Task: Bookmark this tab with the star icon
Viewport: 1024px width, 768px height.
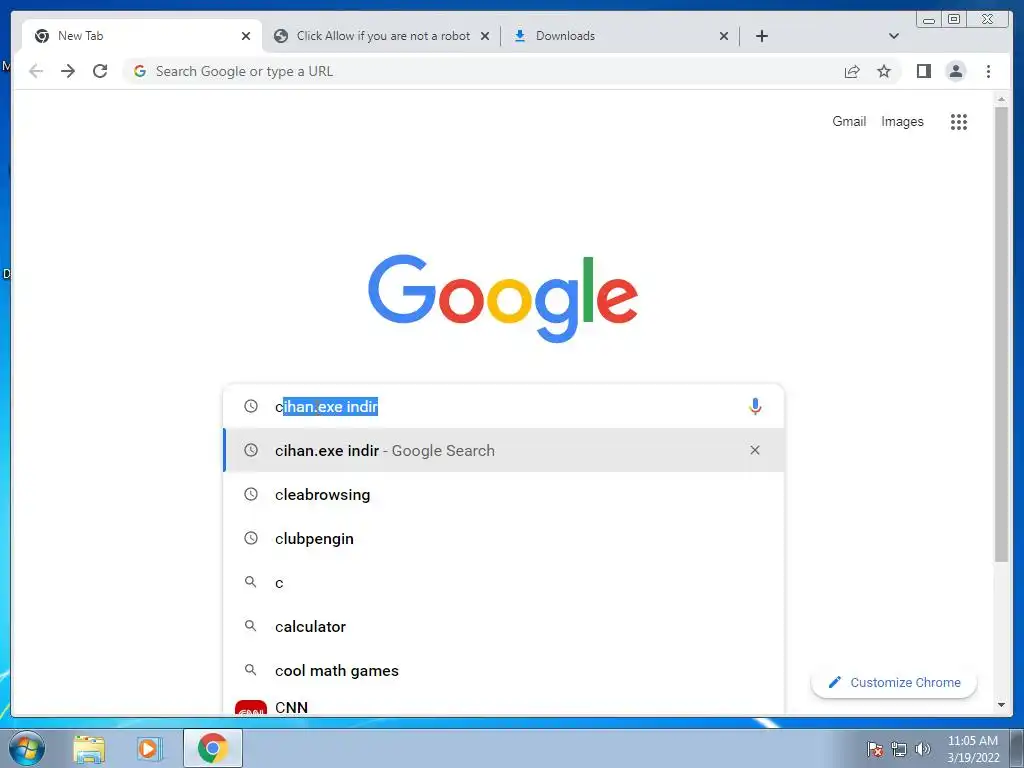Action: coord(884,71)
